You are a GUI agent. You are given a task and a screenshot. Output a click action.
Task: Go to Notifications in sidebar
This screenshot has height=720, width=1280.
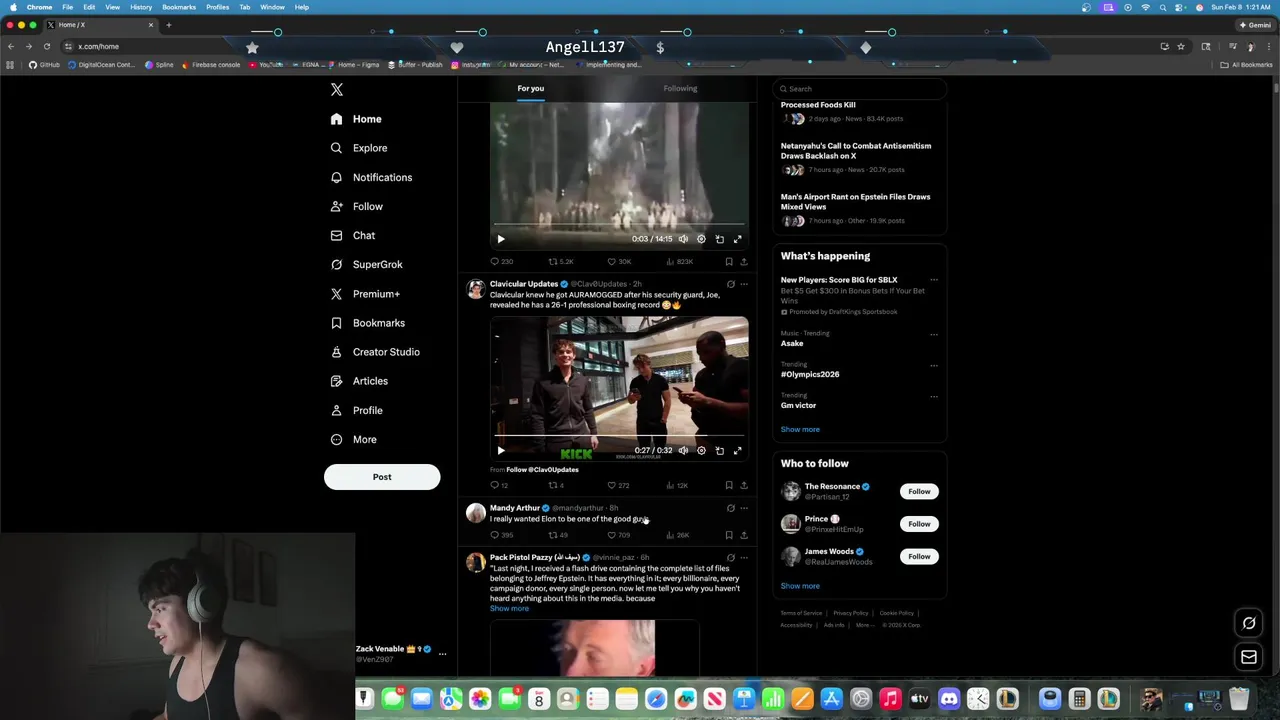(x=370, y=177)
